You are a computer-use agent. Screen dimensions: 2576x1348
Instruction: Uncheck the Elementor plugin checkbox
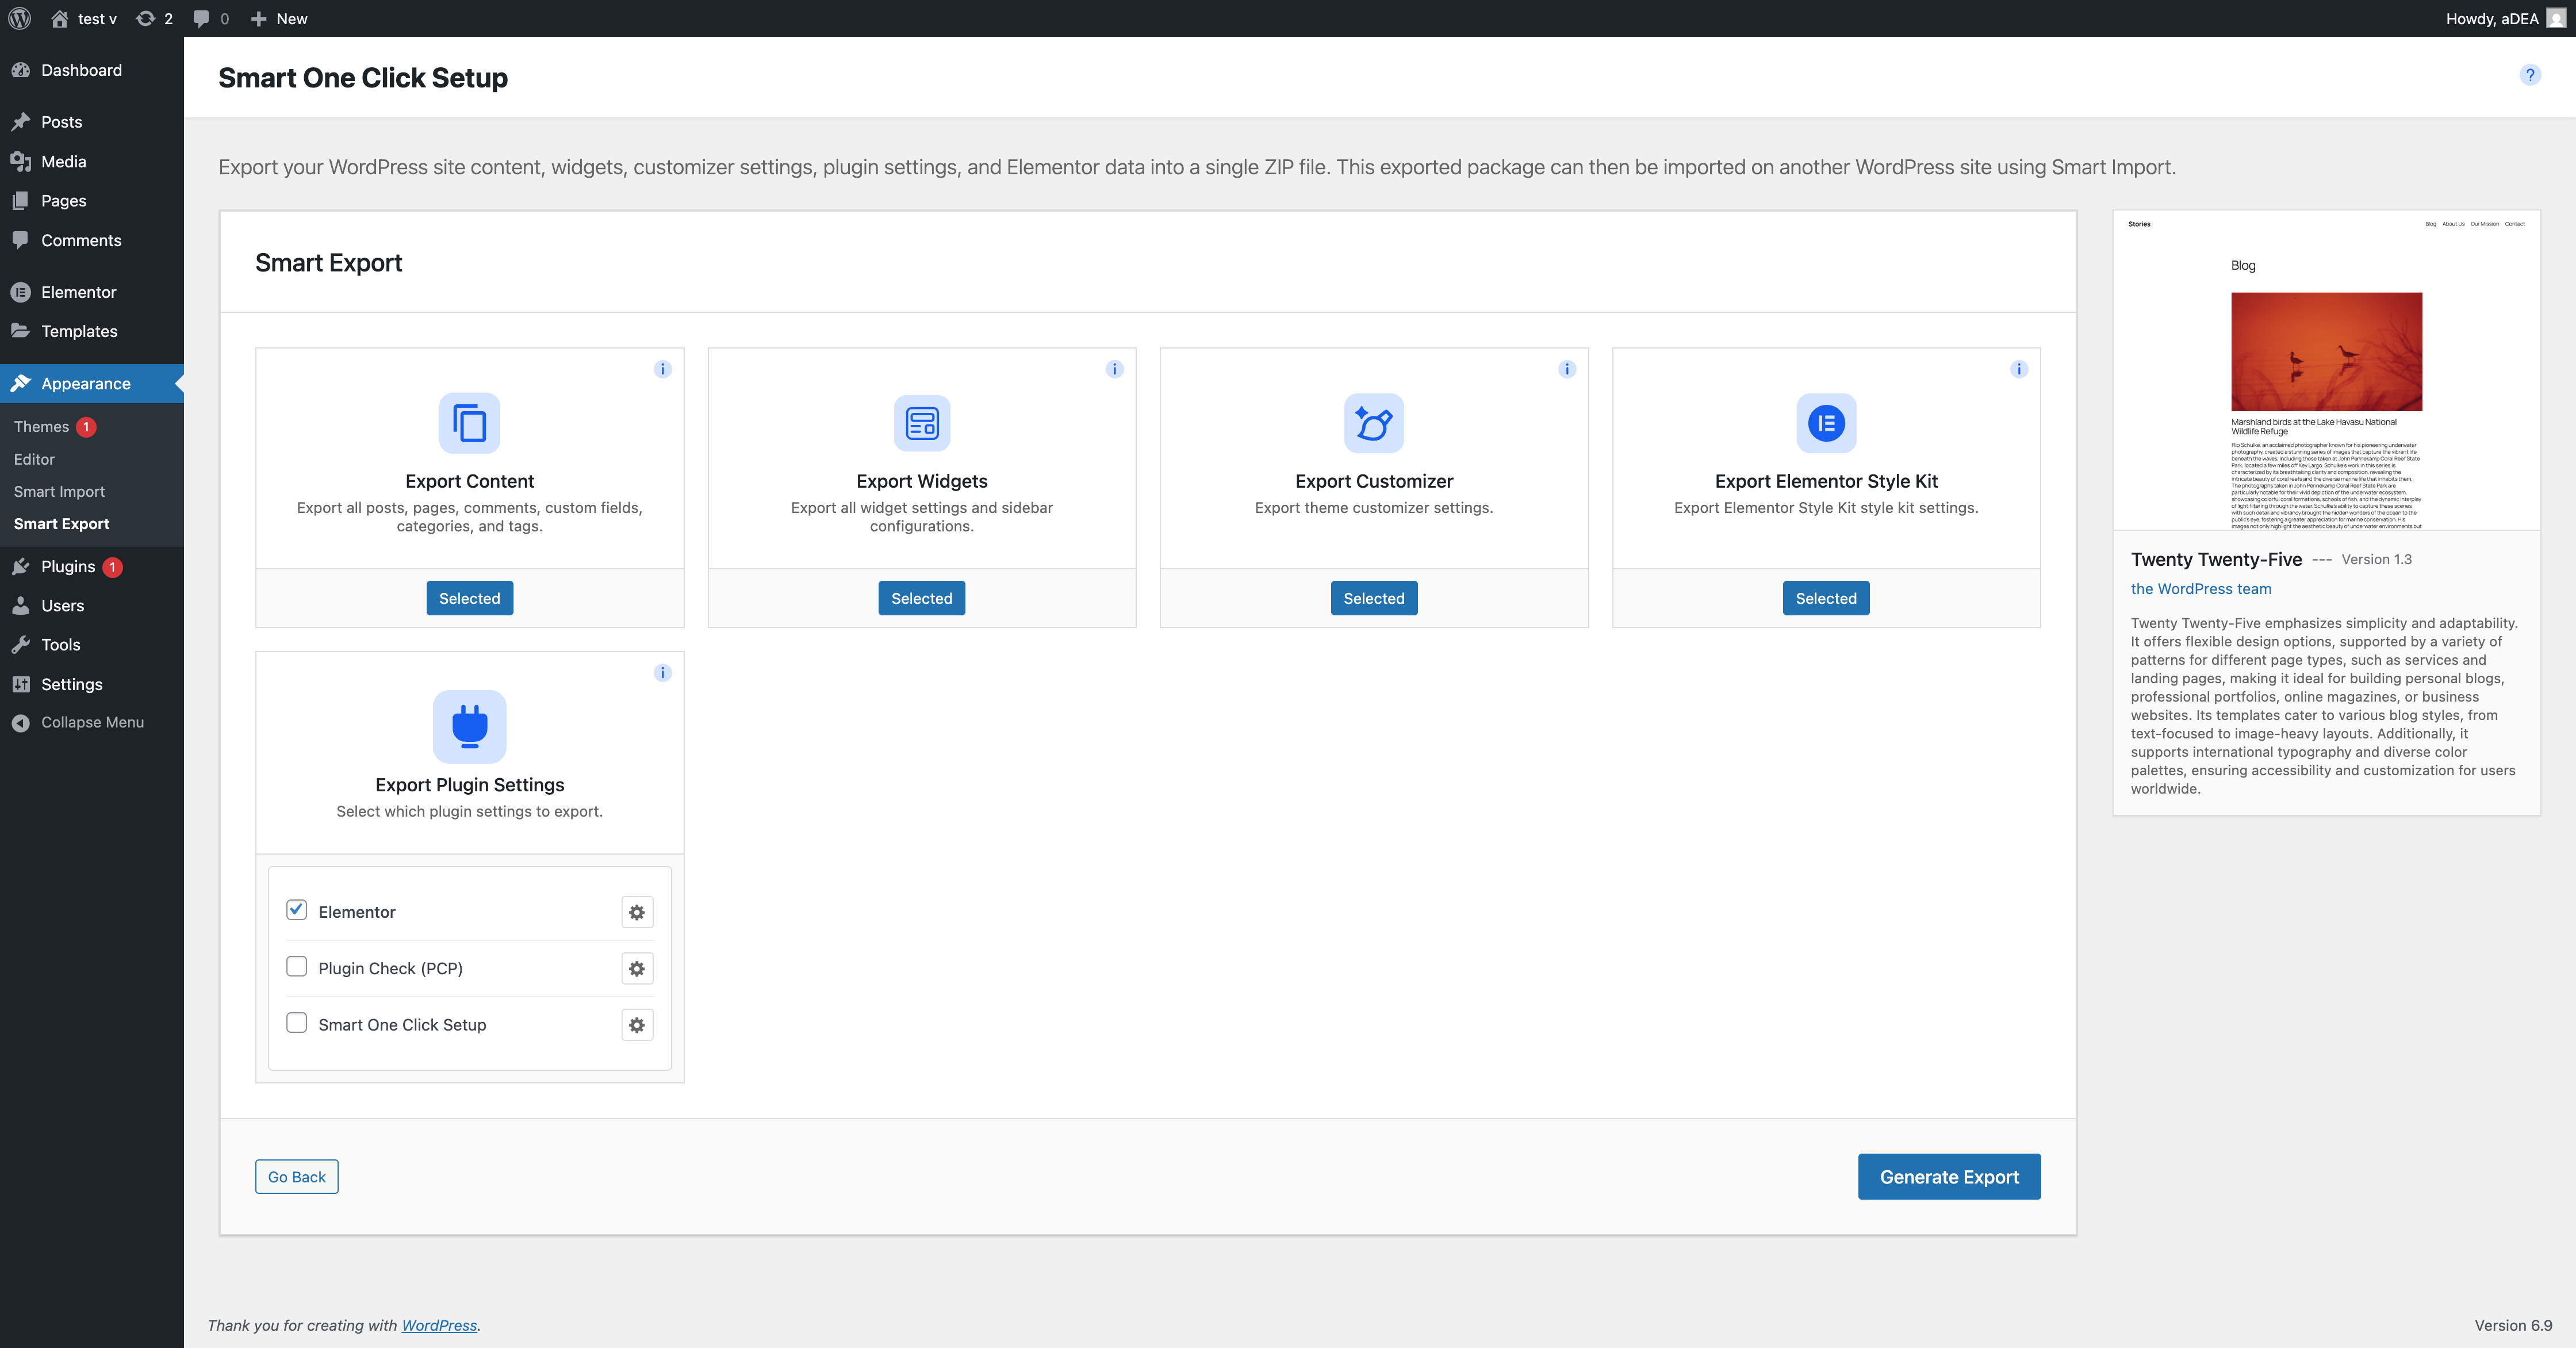[296, 910]
